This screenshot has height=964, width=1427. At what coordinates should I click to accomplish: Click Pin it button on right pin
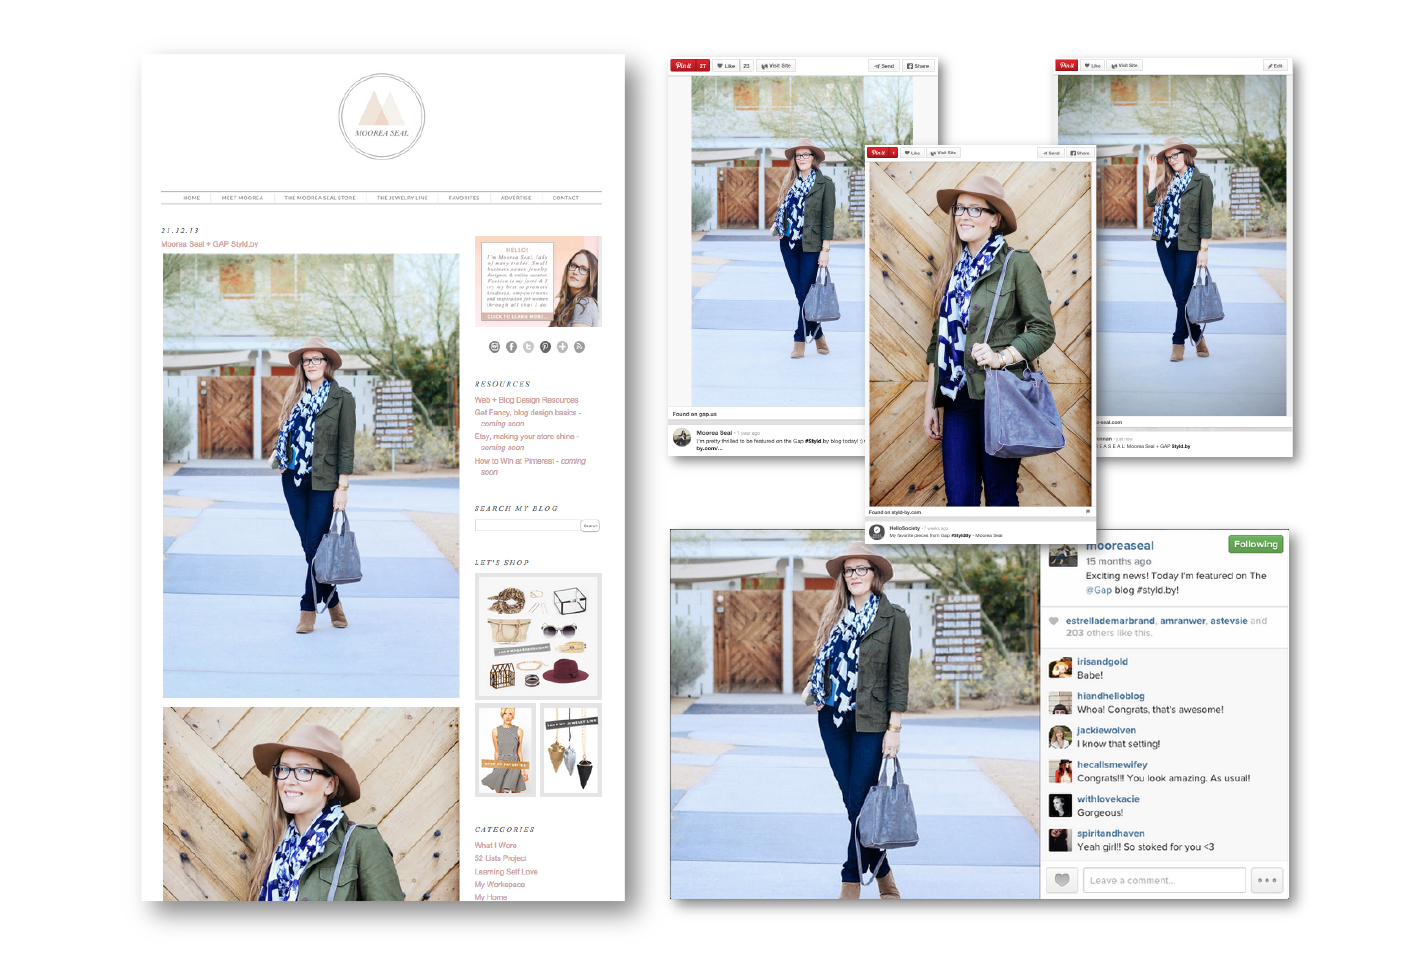pos(1067,66)
